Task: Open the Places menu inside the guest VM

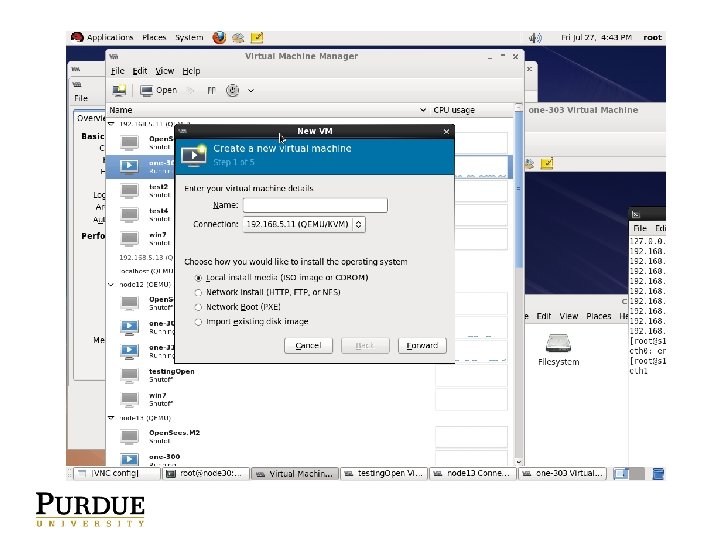Action: coord(598,316)
